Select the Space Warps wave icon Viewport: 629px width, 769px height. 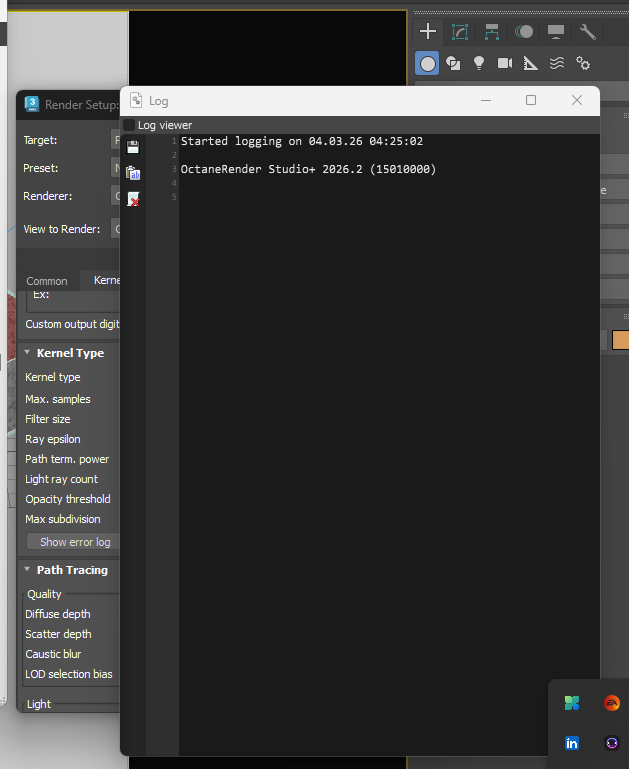tap(557, 63)
